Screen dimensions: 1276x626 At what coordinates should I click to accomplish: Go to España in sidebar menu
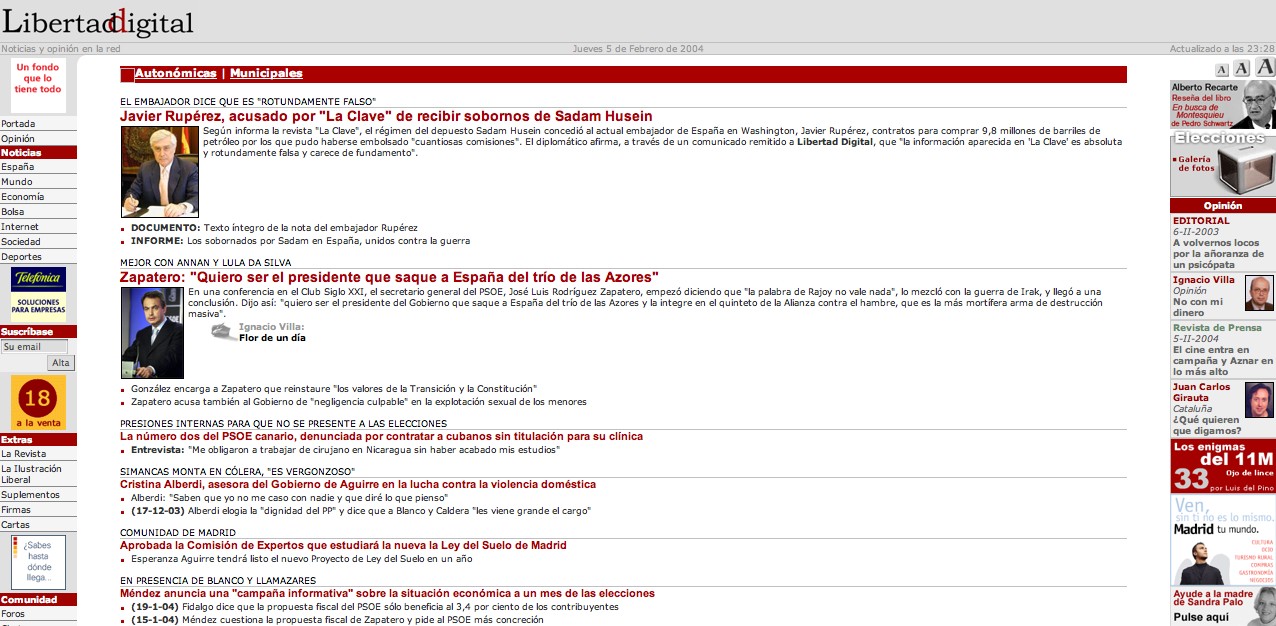(17, 167)
